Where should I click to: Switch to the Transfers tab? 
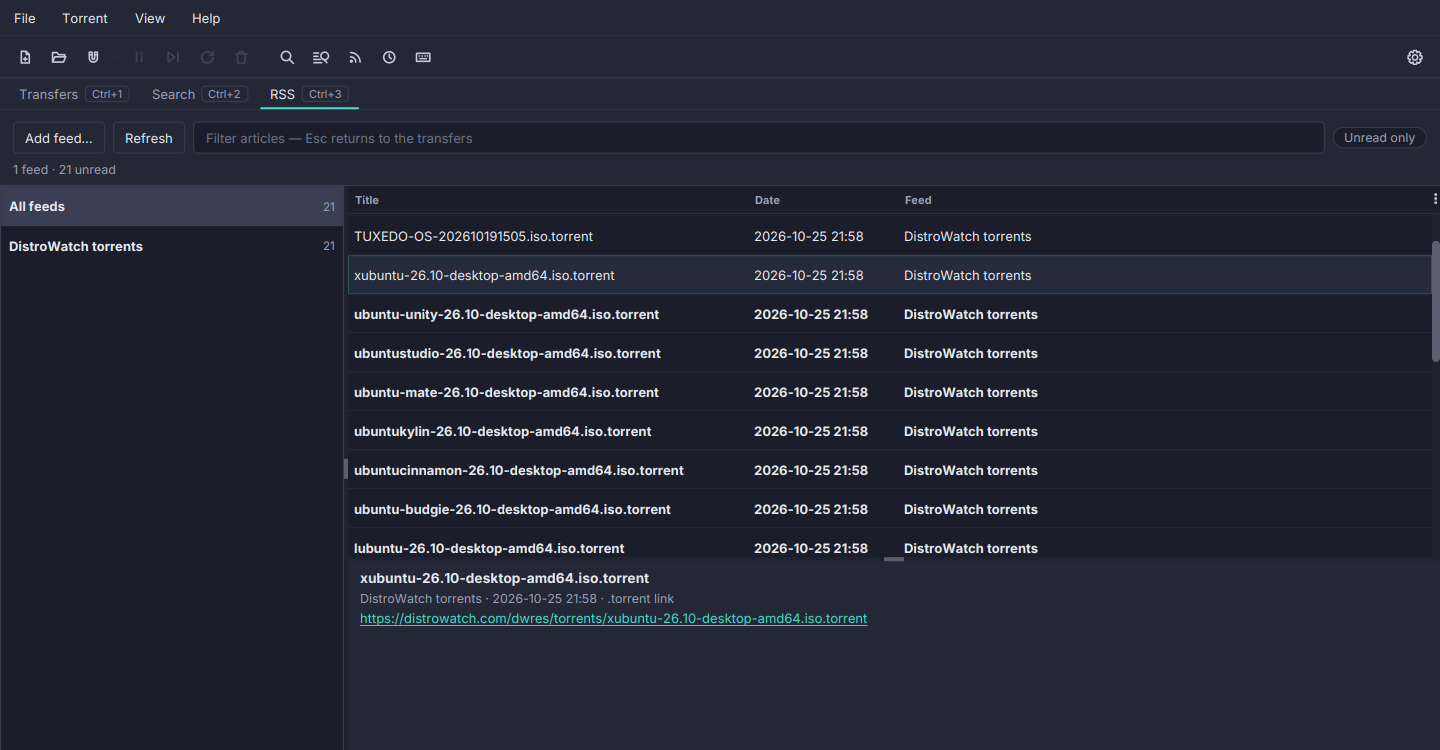(73, 94)
